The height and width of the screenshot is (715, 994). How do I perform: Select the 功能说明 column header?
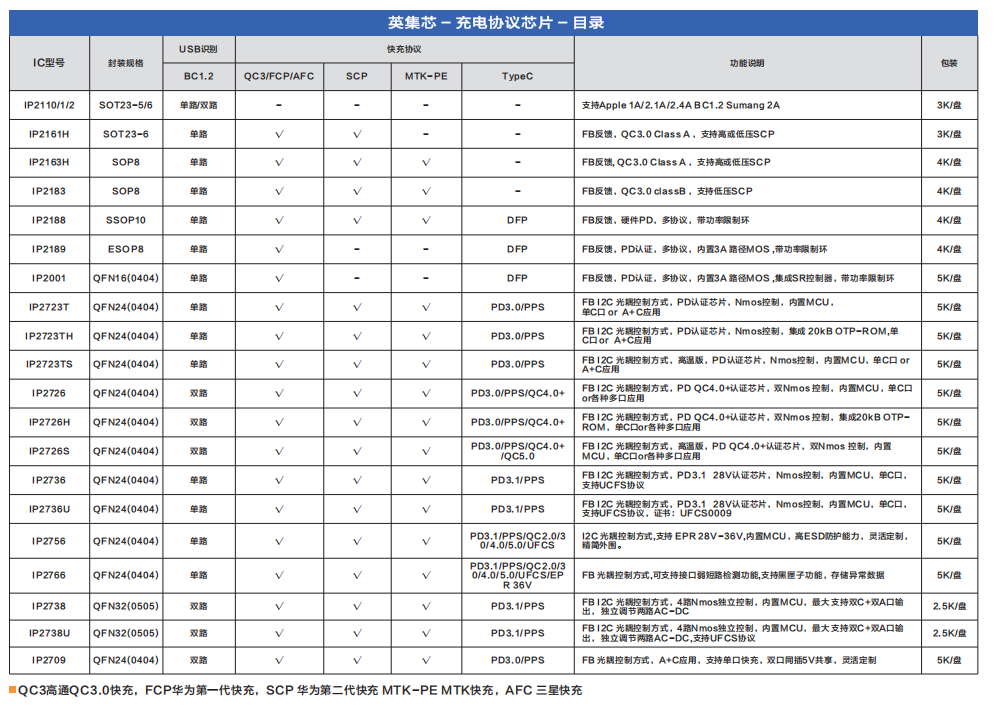(747, 63)
